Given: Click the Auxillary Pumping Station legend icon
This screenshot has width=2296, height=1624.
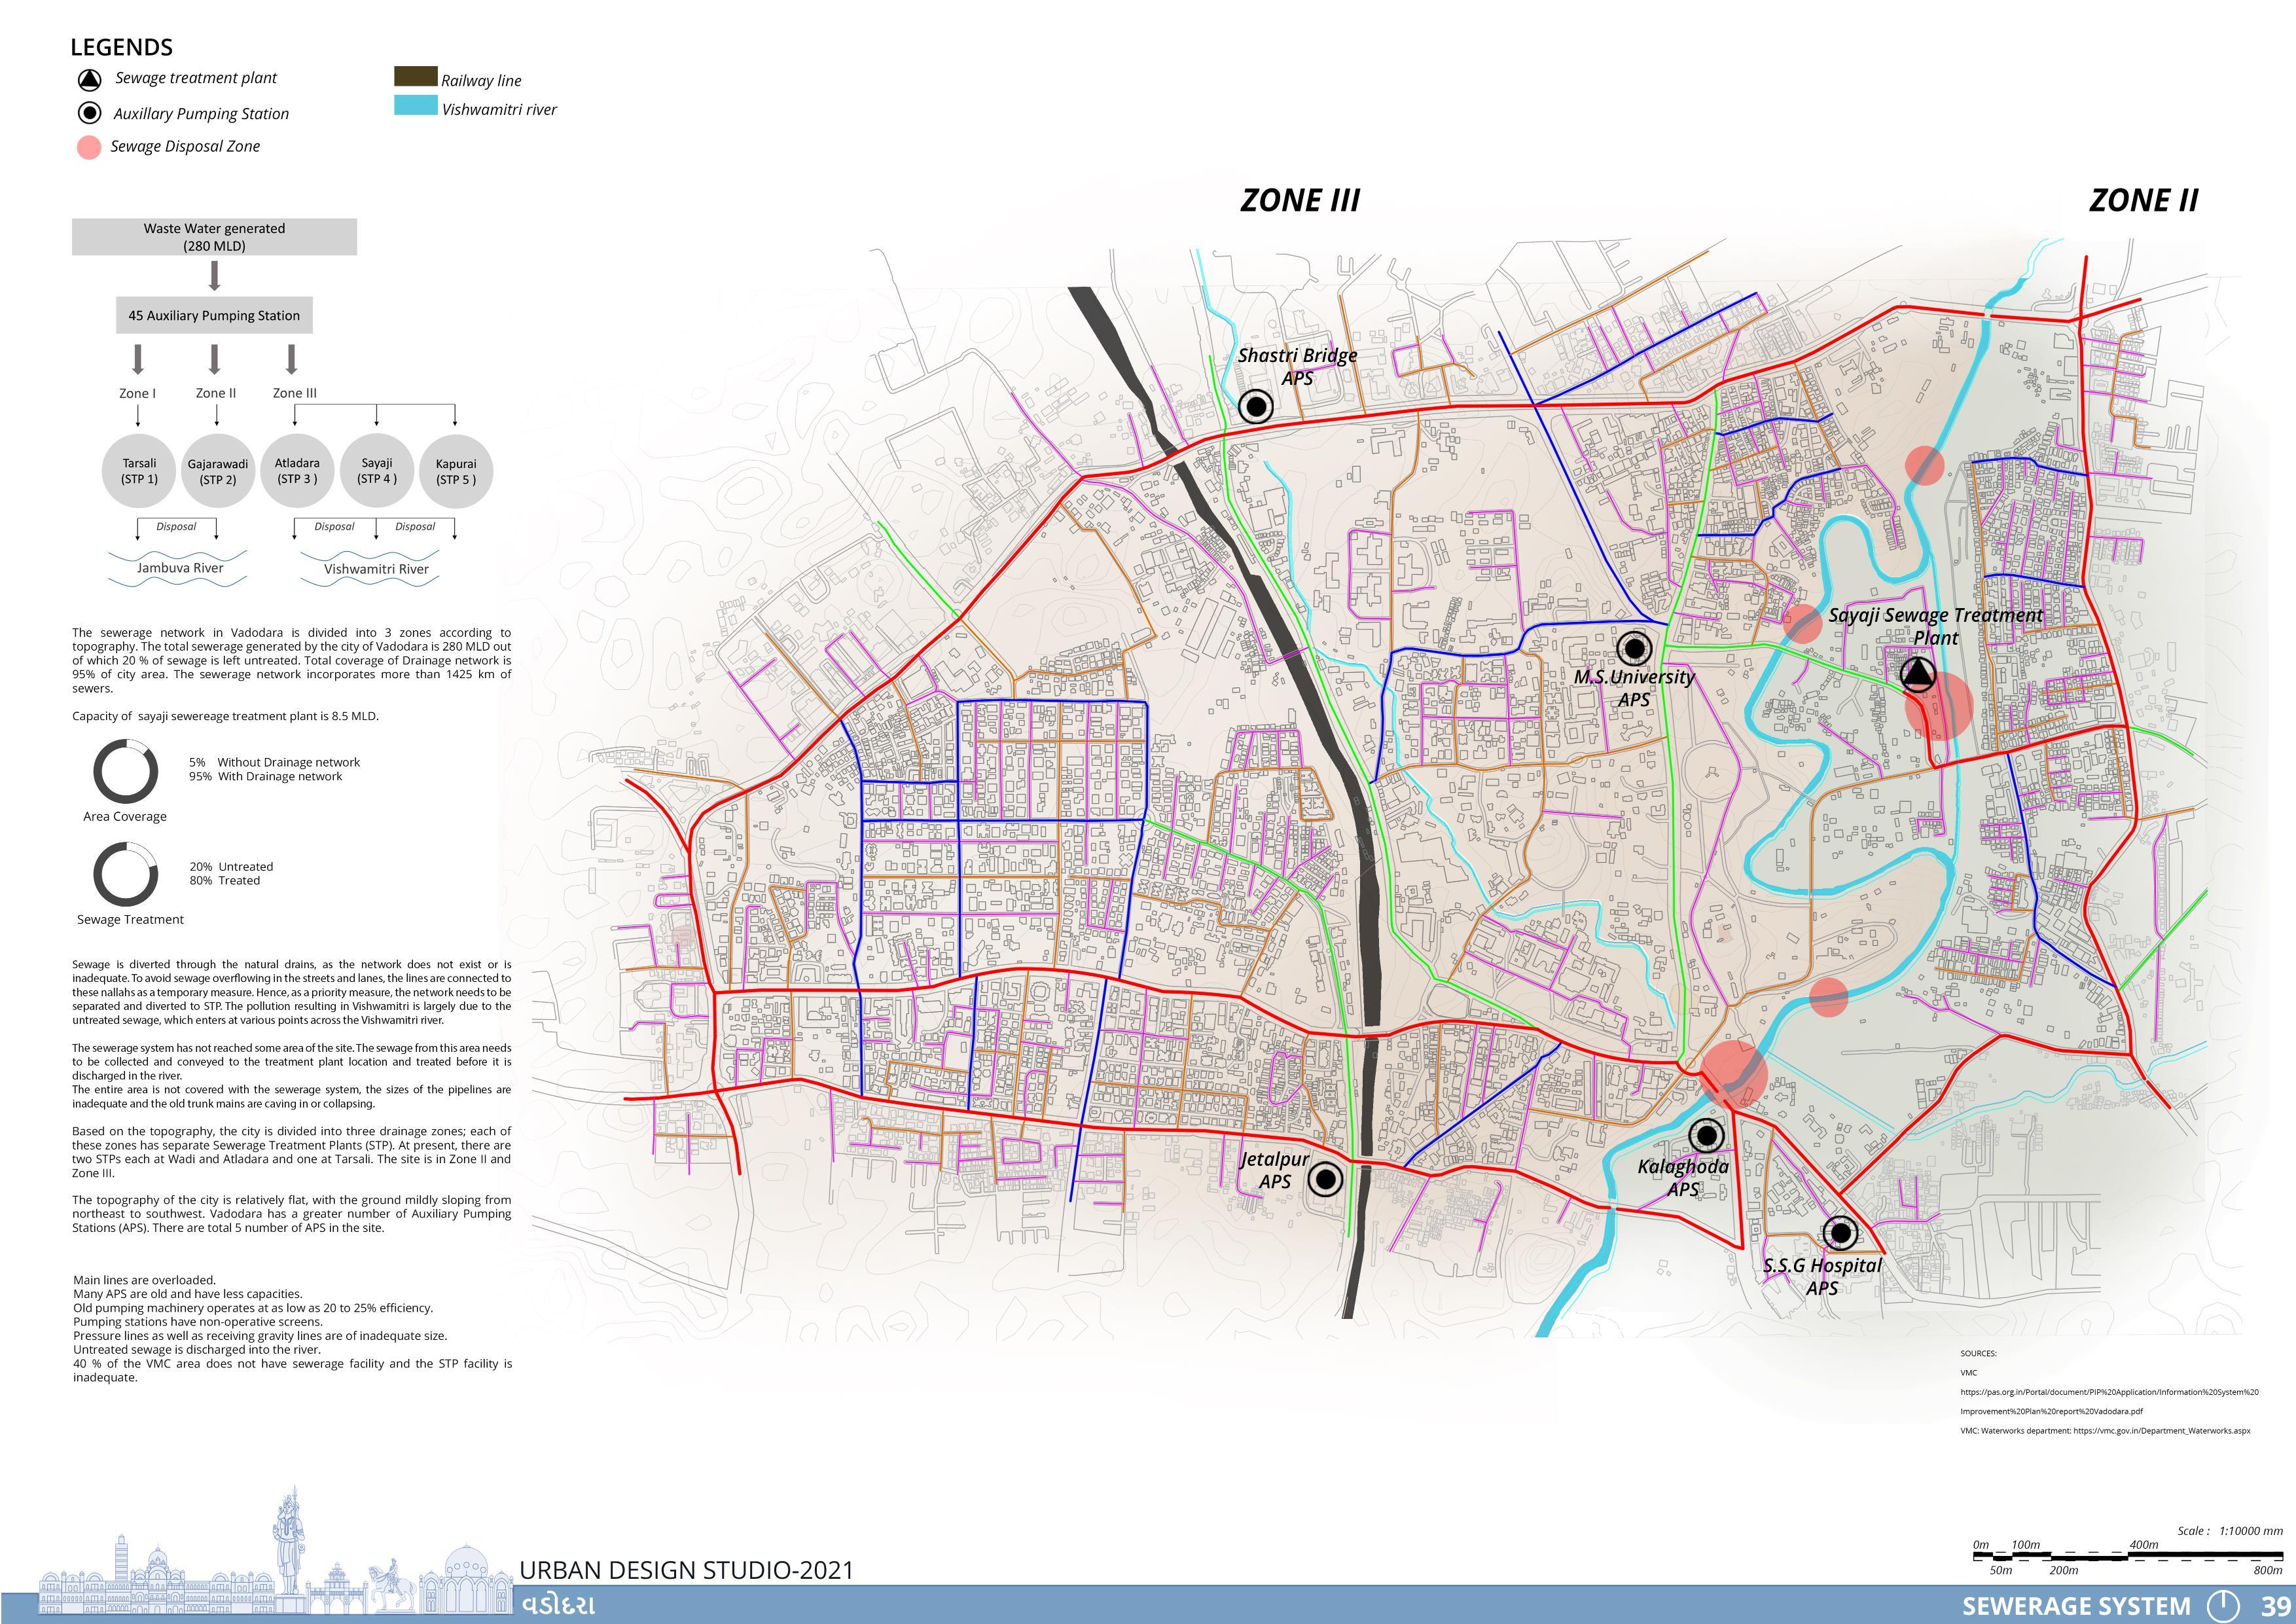Looking at the screenshot, I should (x=89, y=113).
